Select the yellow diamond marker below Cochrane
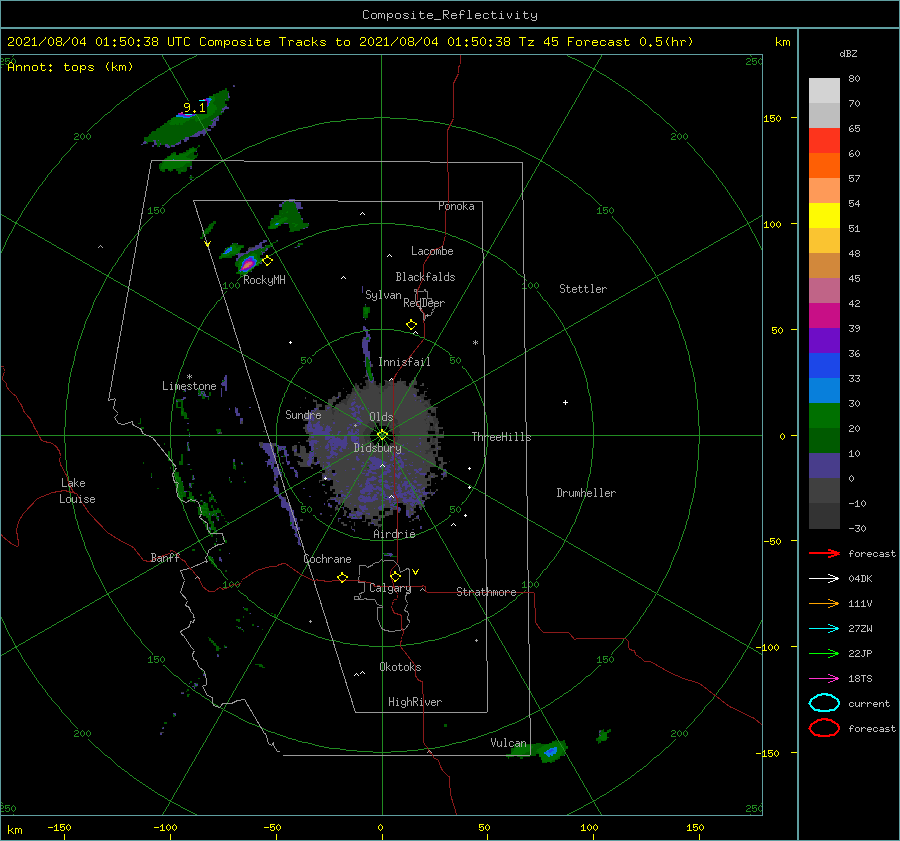This screenshot has height=841, width=900. (x=342, y=577)
